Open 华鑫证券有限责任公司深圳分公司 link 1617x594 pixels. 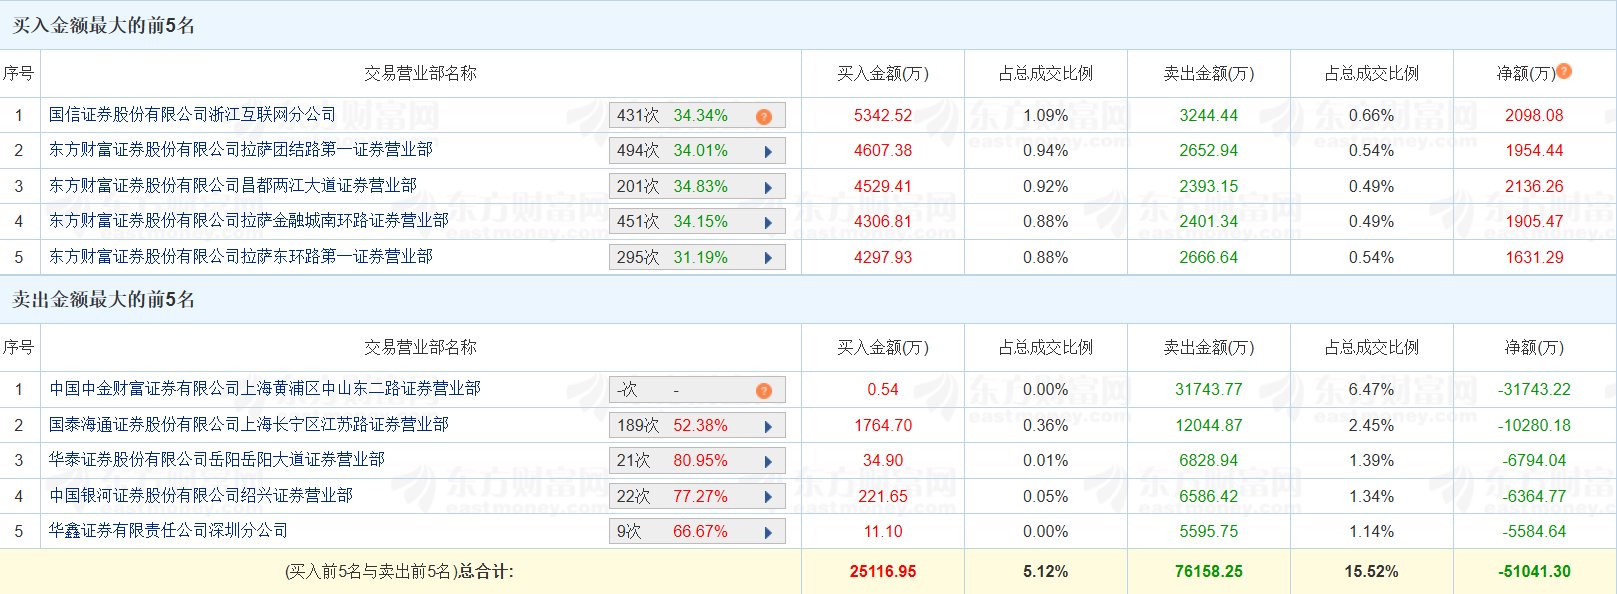coord(168,531)
